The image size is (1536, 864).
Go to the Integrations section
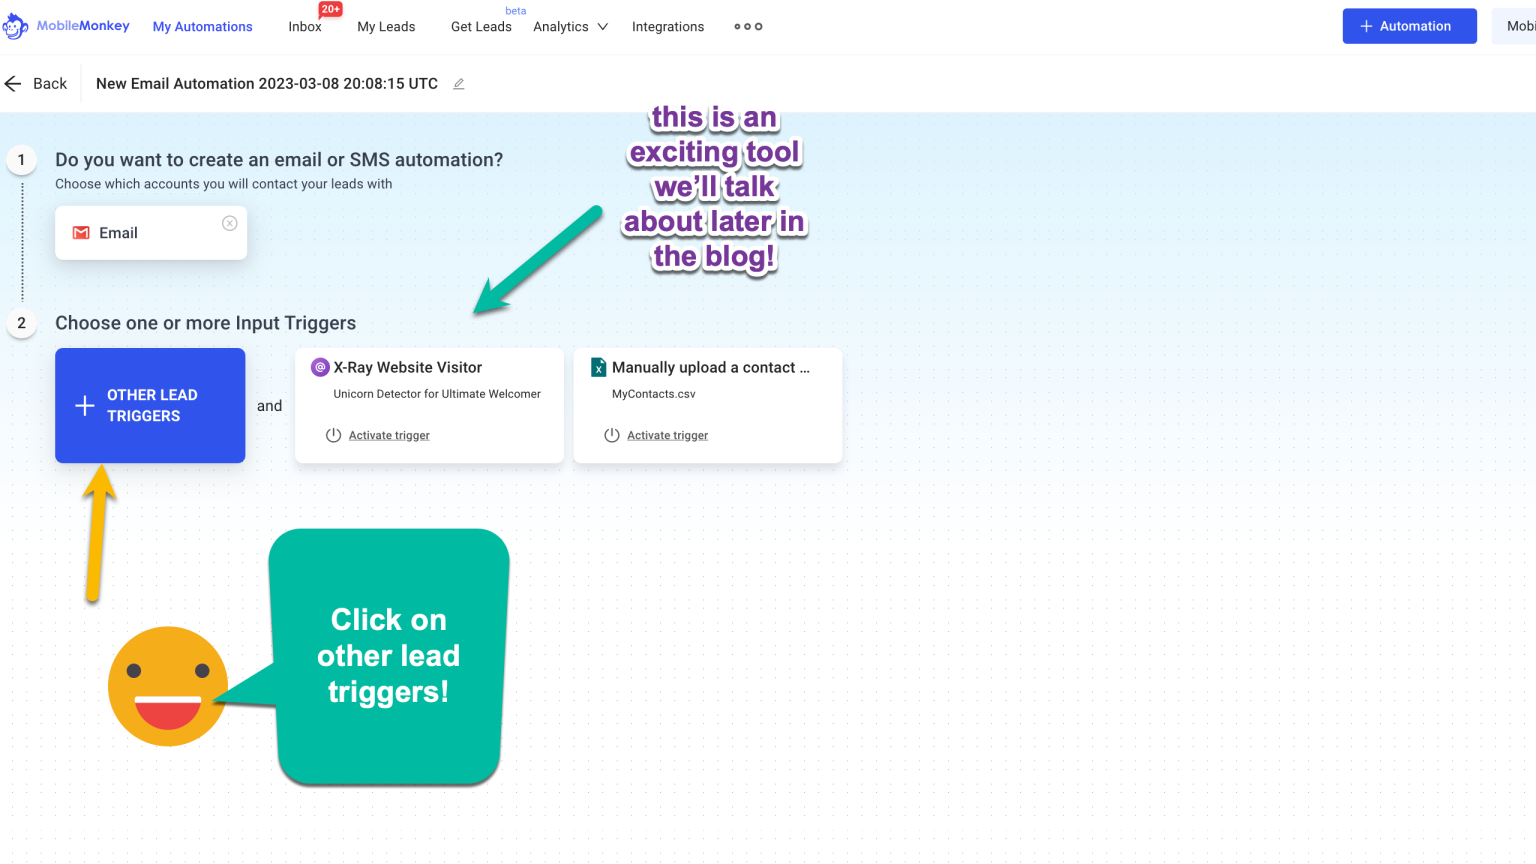[x=667, y=27]
